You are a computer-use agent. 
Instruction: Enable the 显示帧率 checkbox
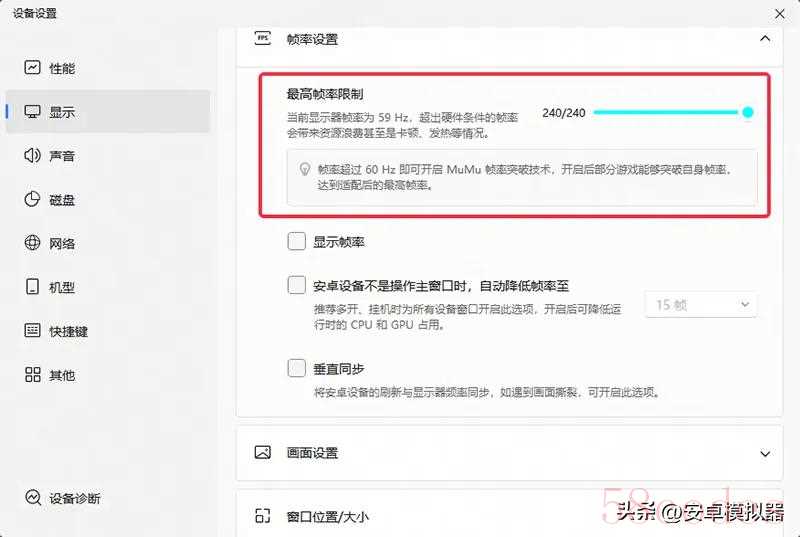point(296,241)
